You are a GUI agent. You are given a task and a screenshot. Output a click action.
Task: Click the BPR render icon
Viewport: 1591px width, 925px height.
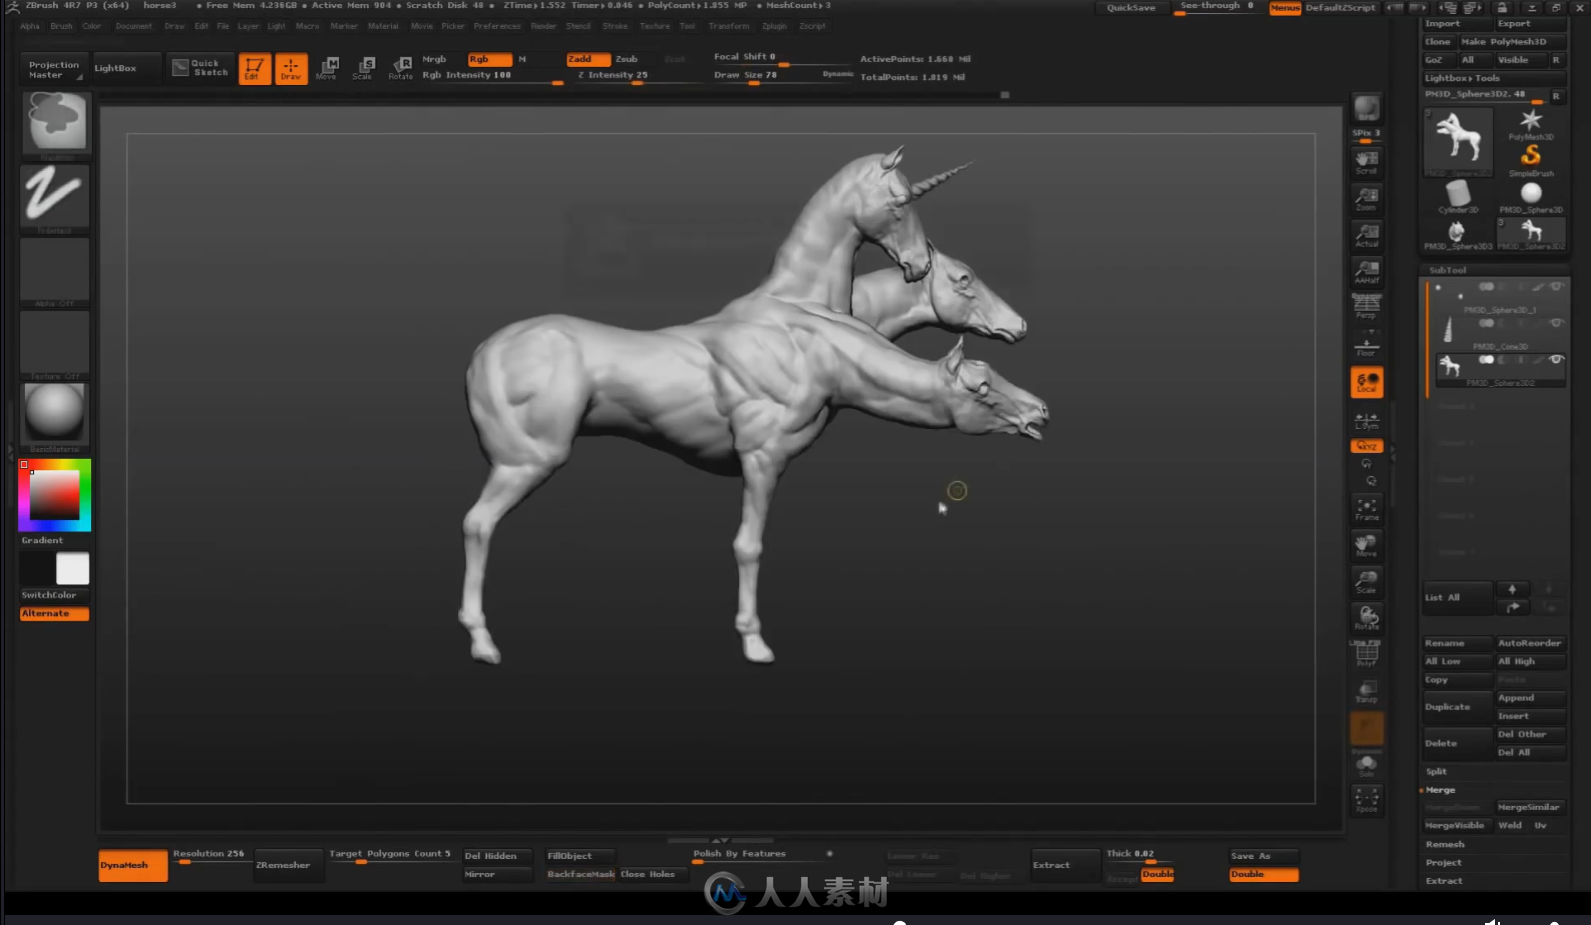[x=1366, y=108]
